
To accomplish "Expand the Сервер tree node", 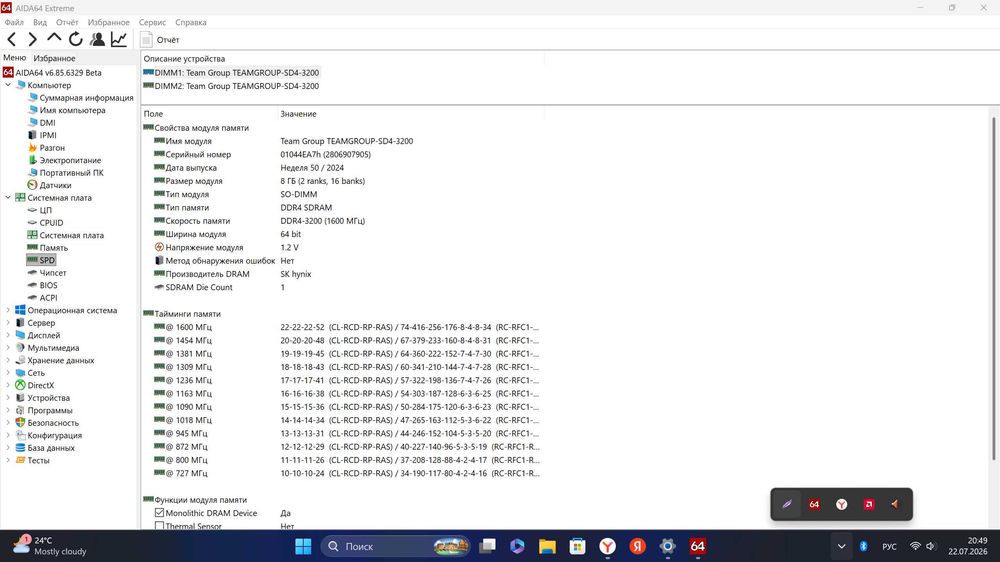I will (x=8, y=323).
